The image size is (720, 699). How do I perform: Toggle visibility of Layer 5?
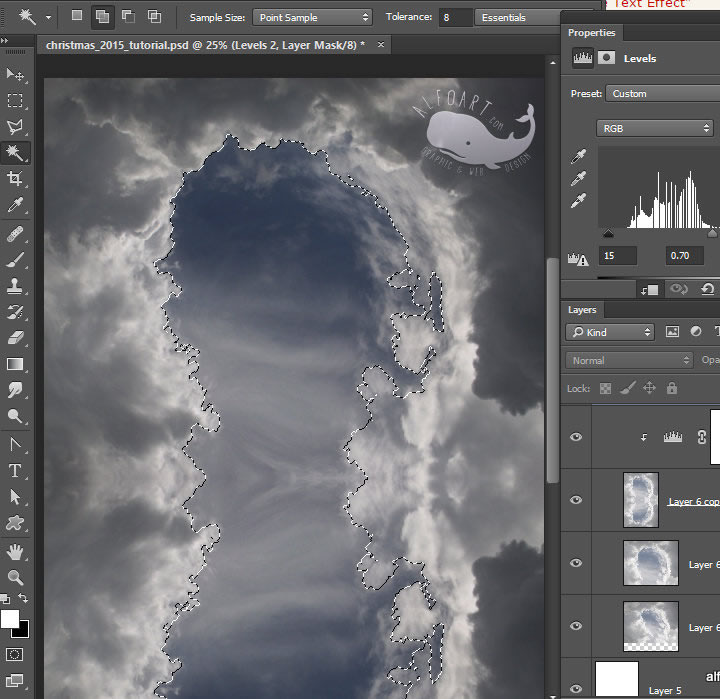click(575, 688)
